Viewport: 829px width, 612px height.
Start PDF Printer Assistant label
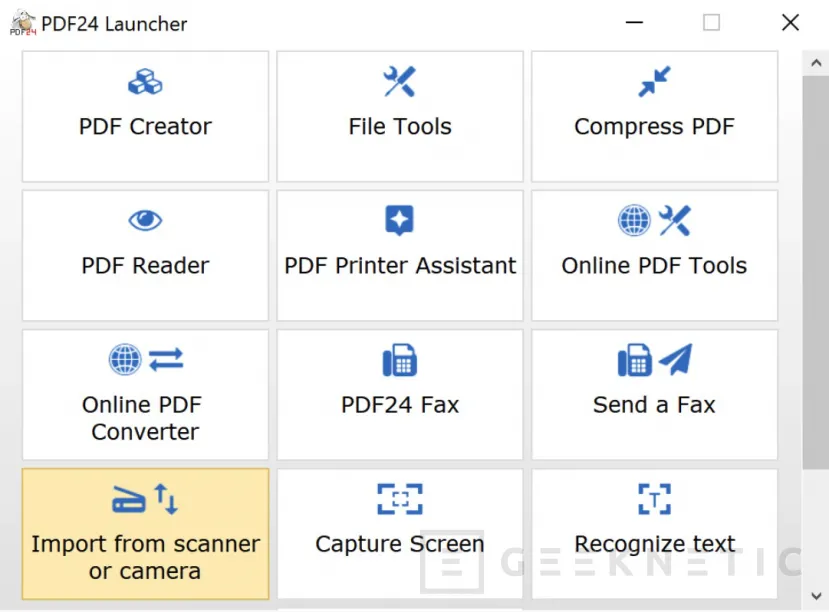click(x=400, y=266)
